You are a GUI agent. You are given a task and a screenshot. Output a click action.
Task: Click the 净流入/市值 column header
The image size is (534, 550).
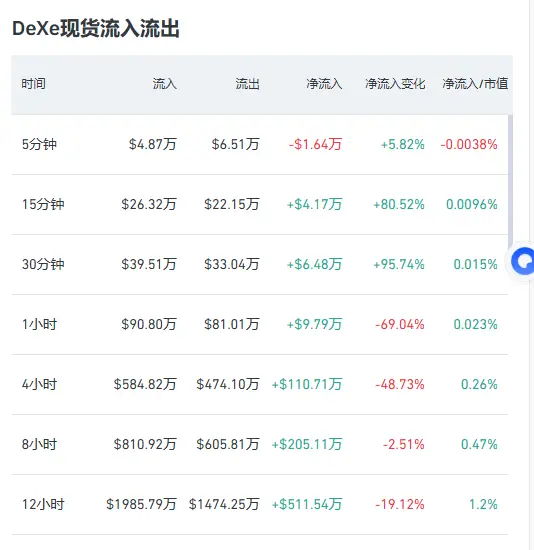point(475,84)
